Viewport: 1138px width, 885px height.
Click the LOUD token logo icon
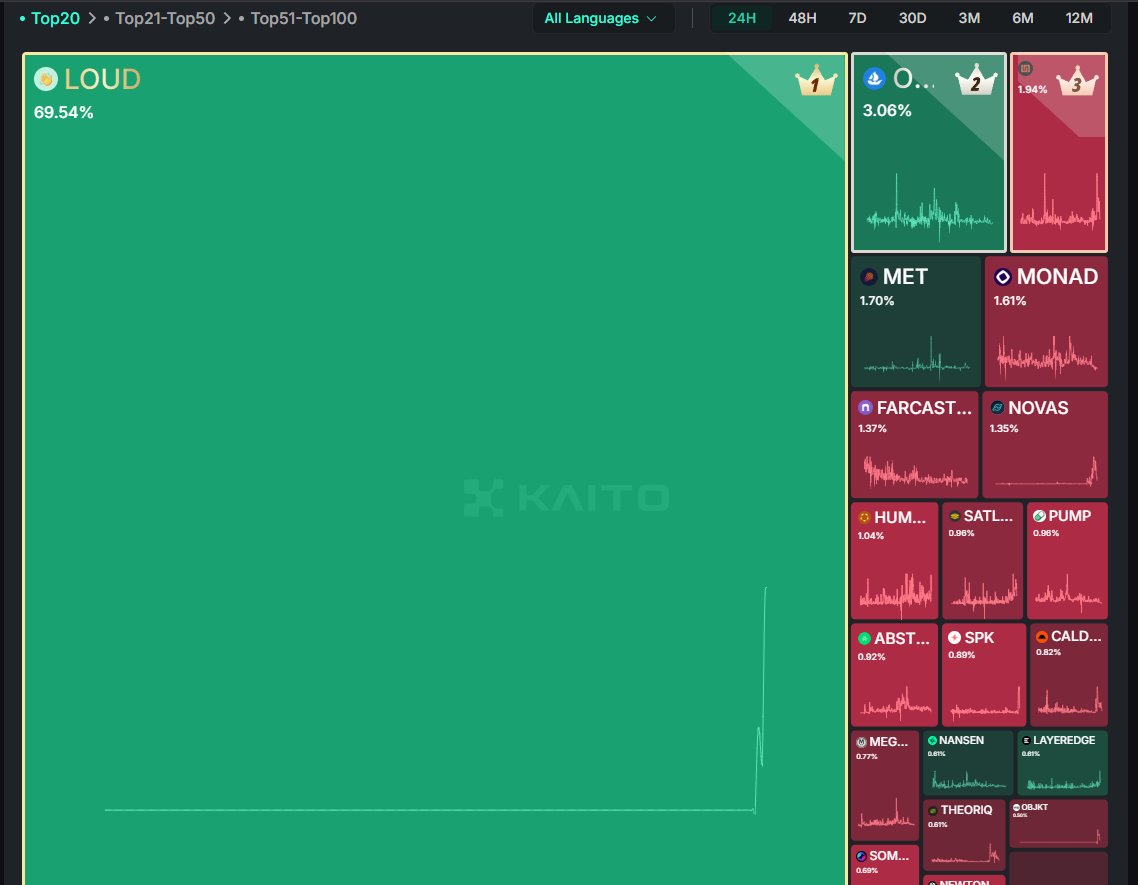click(46, 78)
